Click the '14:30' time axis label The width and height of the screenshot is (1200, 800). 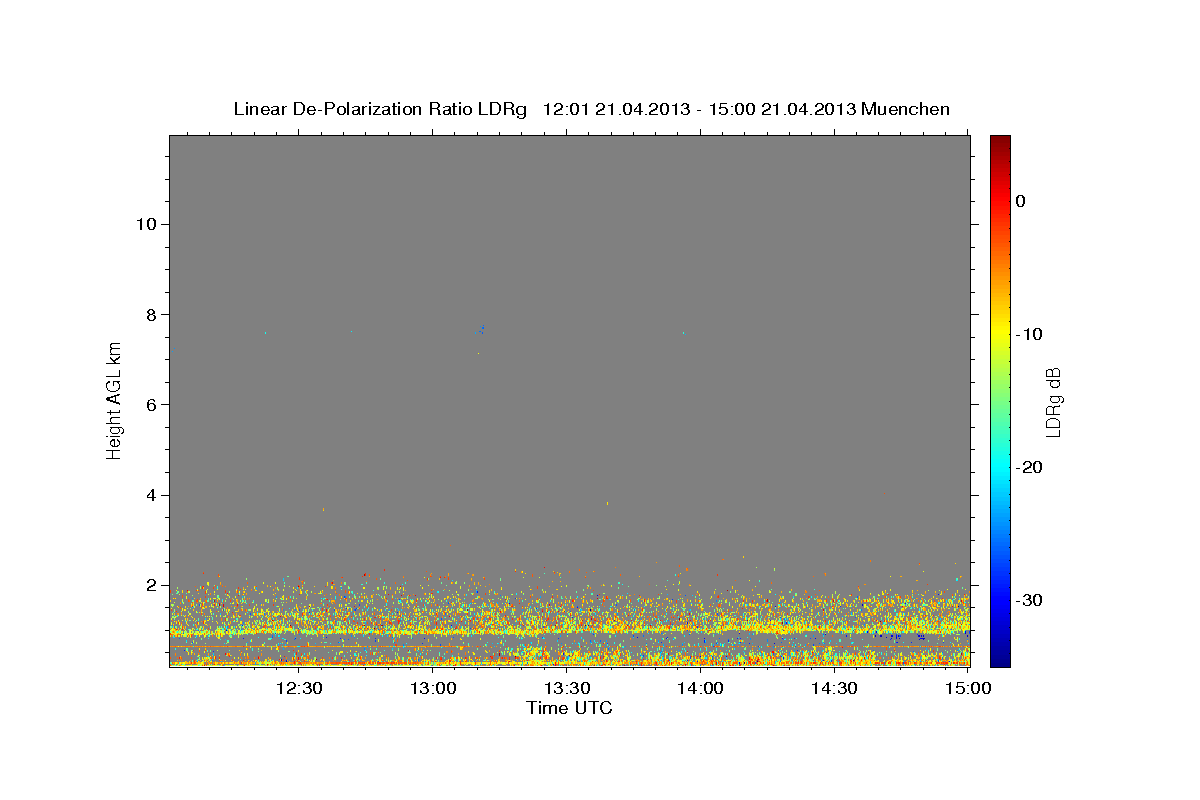pyautogui.click(x=834, y=689)
